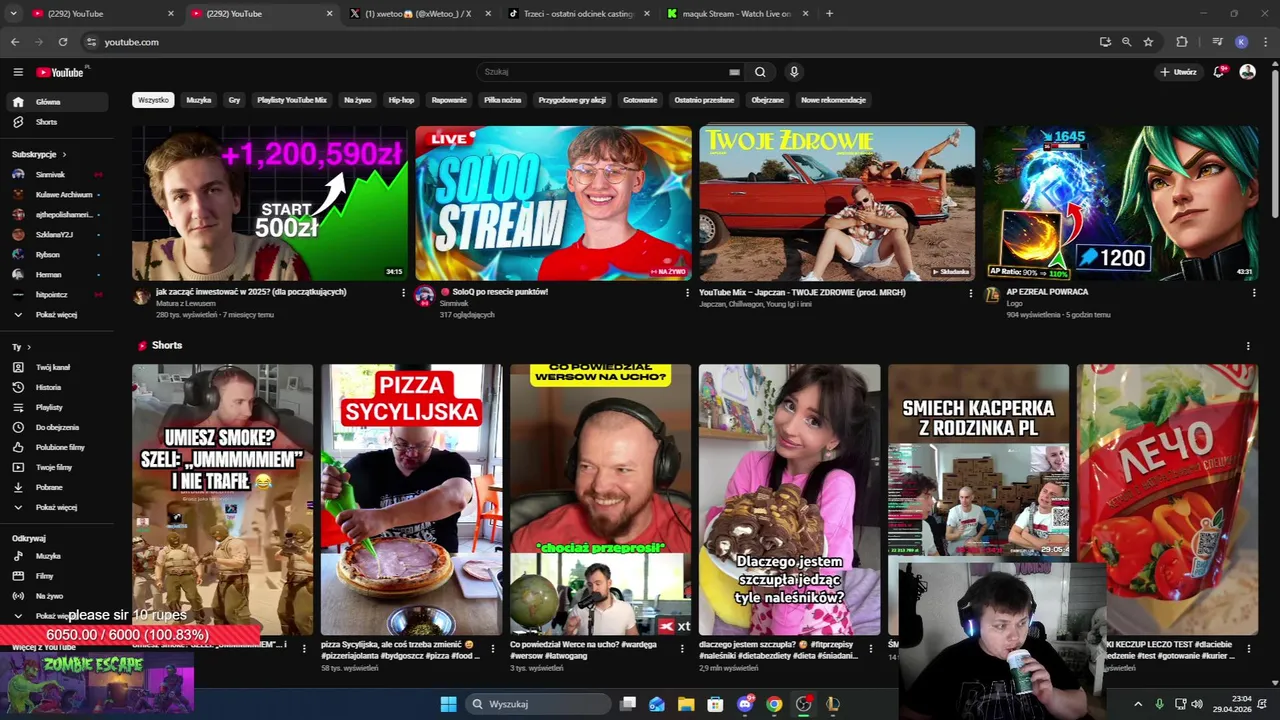Expand Pokaż więcej under Ty section
Screen dimensions: 1280x720
pyautogui.click(x=56, y=507)
